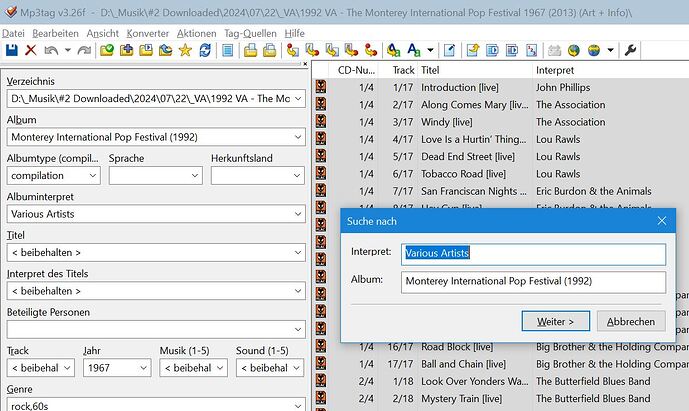Click the Save tag floppy disk icon
This screenshot has width=689, height=411.
[x=12, y=50]
